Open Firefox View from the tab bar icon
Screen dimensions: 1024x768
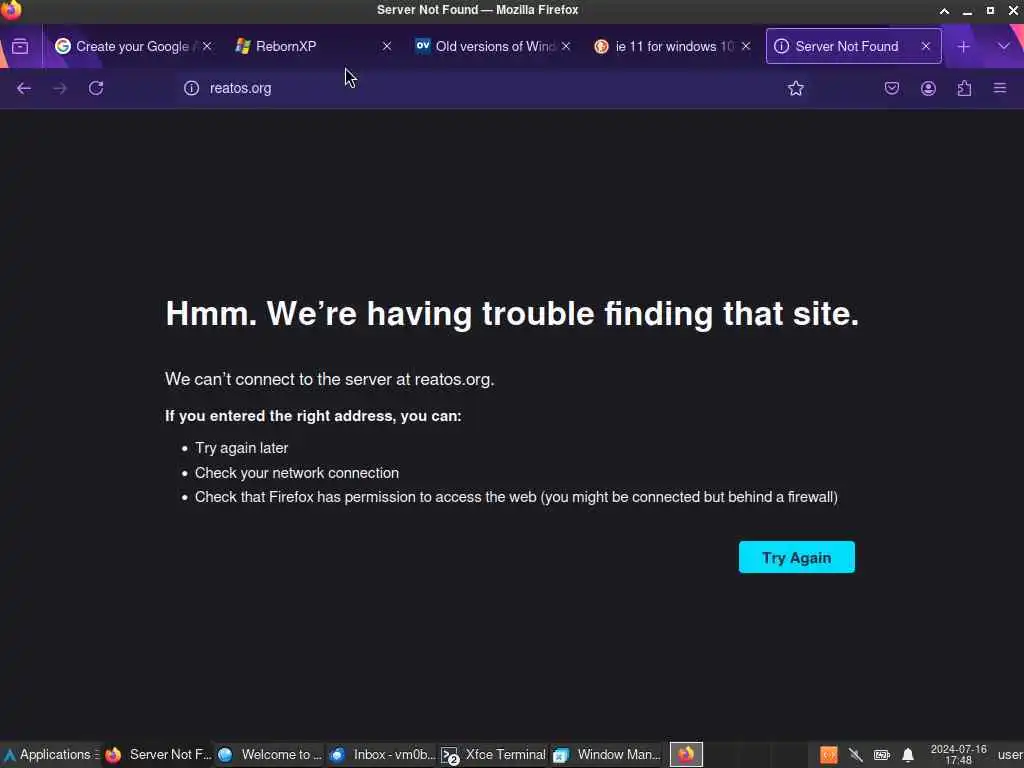click(x=20, y=46)
